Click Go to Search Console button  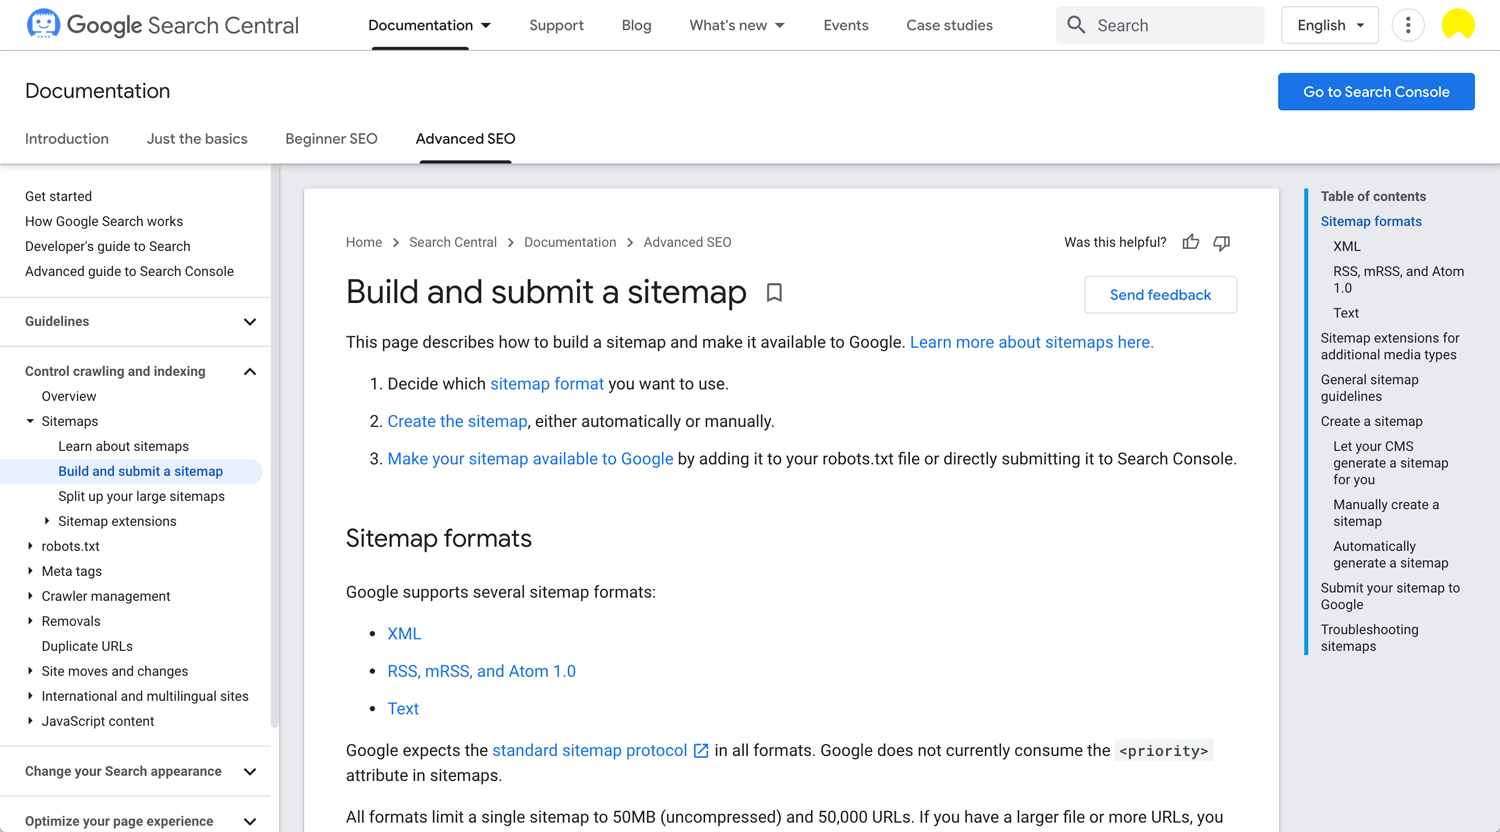[x=1376, y=92]
